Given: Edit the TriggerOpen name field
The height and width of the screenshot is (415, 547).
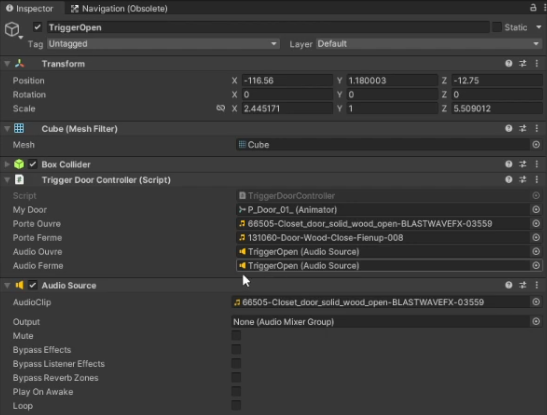Looking at the screenshot, I should [268, 27].
